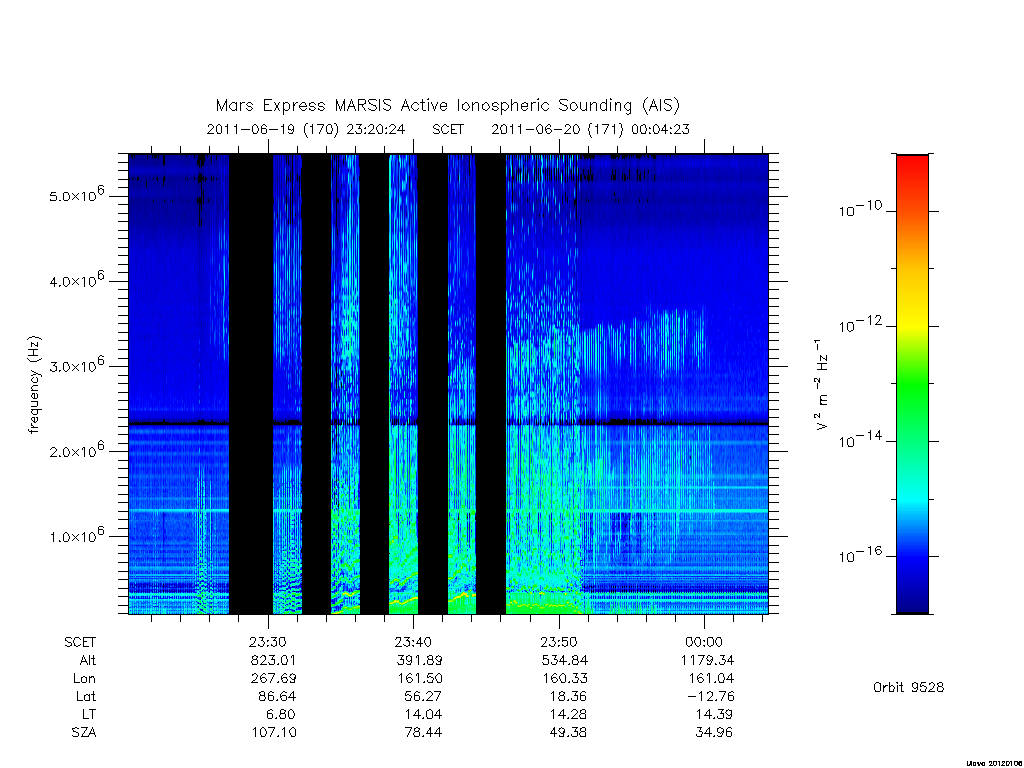Click local time value 6.80

tap(281, 714)
